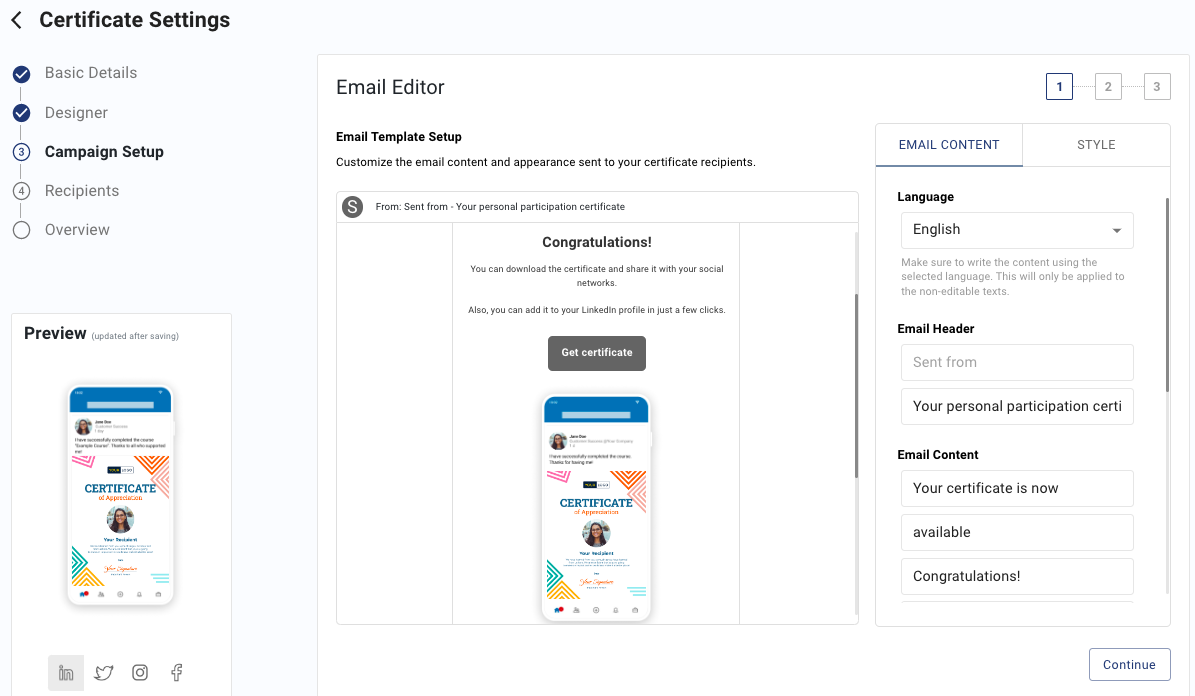Jump to email editor step 2
The width and height of the screenshot is (1195, 696).
click(x=1107, y=87)
